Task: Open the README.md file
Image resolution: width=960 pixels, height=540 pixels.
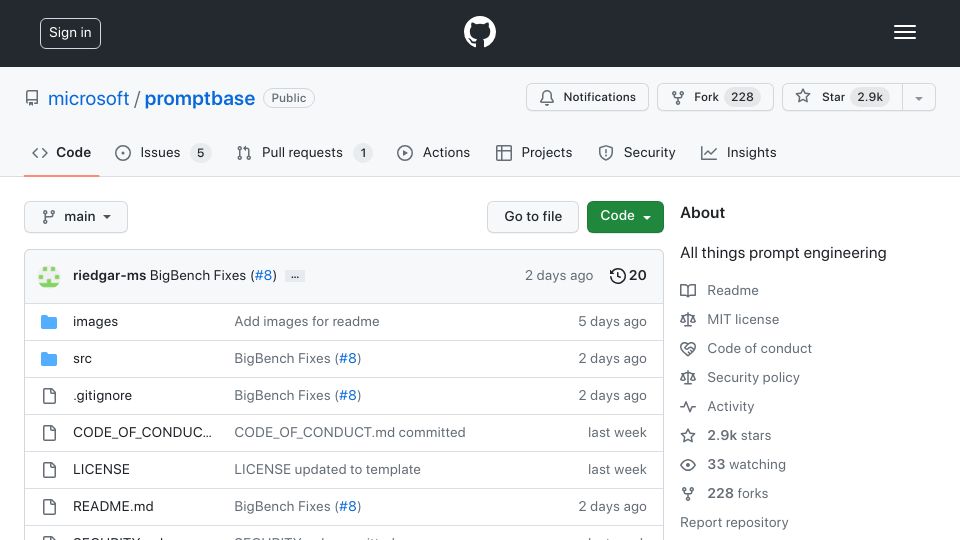Action: click(113, 506)
